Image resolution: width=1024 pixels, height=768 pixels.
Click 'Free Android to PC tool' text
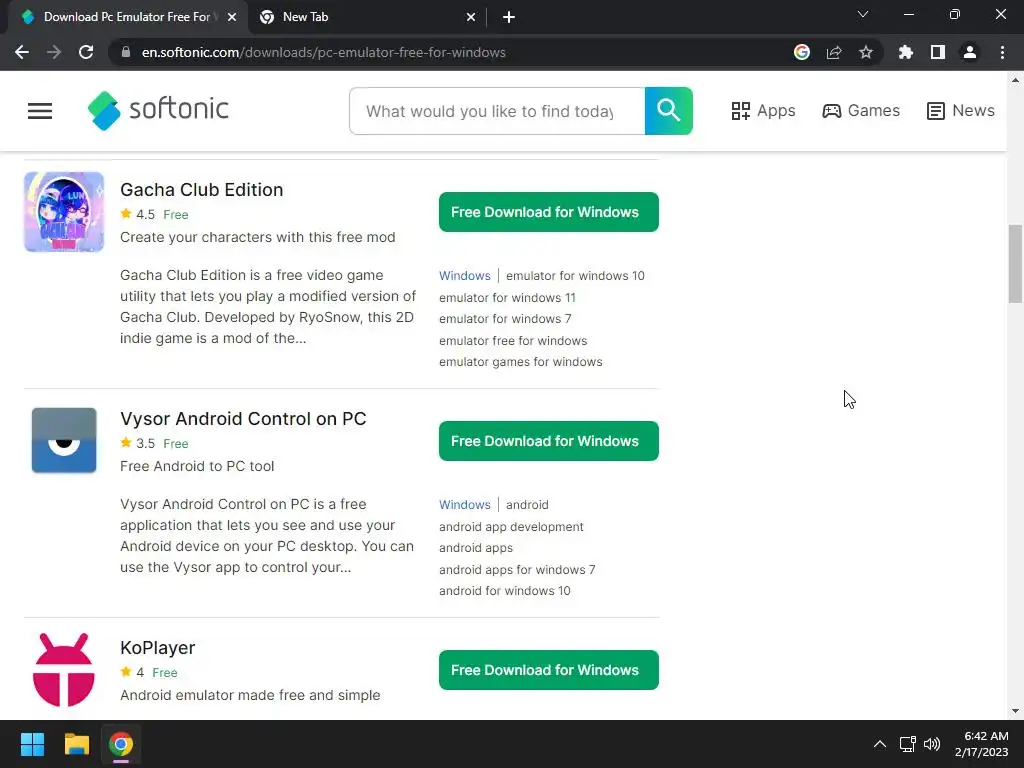click(197, 466)
